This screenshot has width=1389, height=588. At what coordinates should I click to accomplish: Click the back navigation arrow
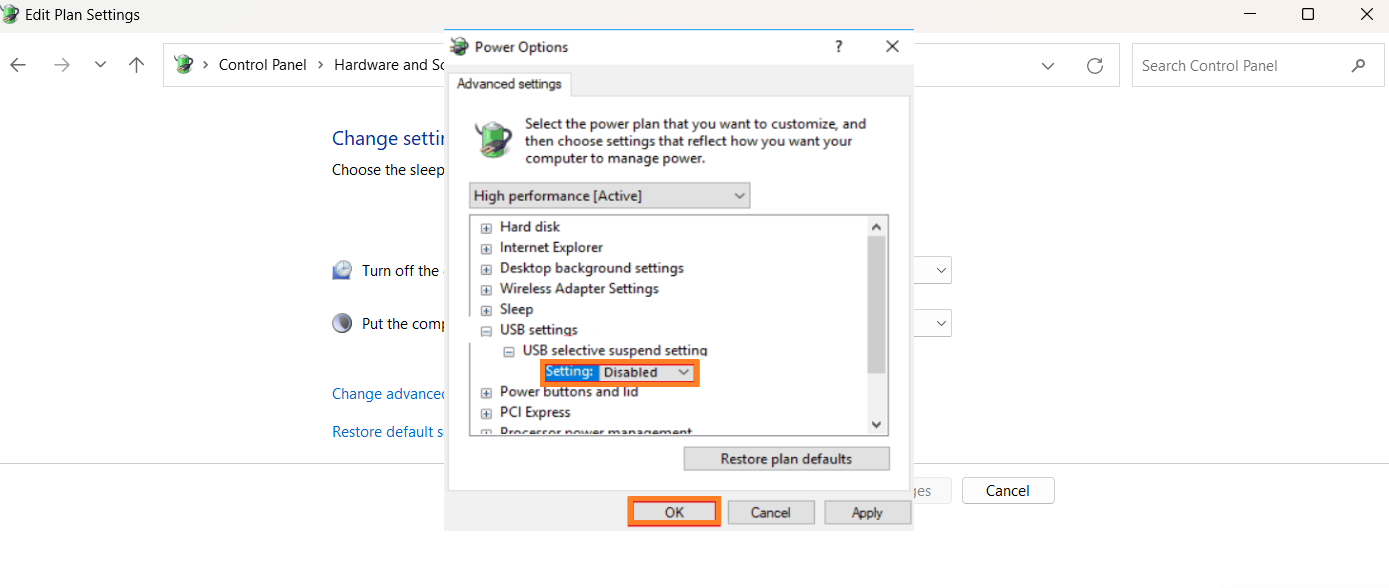(18, 65)
